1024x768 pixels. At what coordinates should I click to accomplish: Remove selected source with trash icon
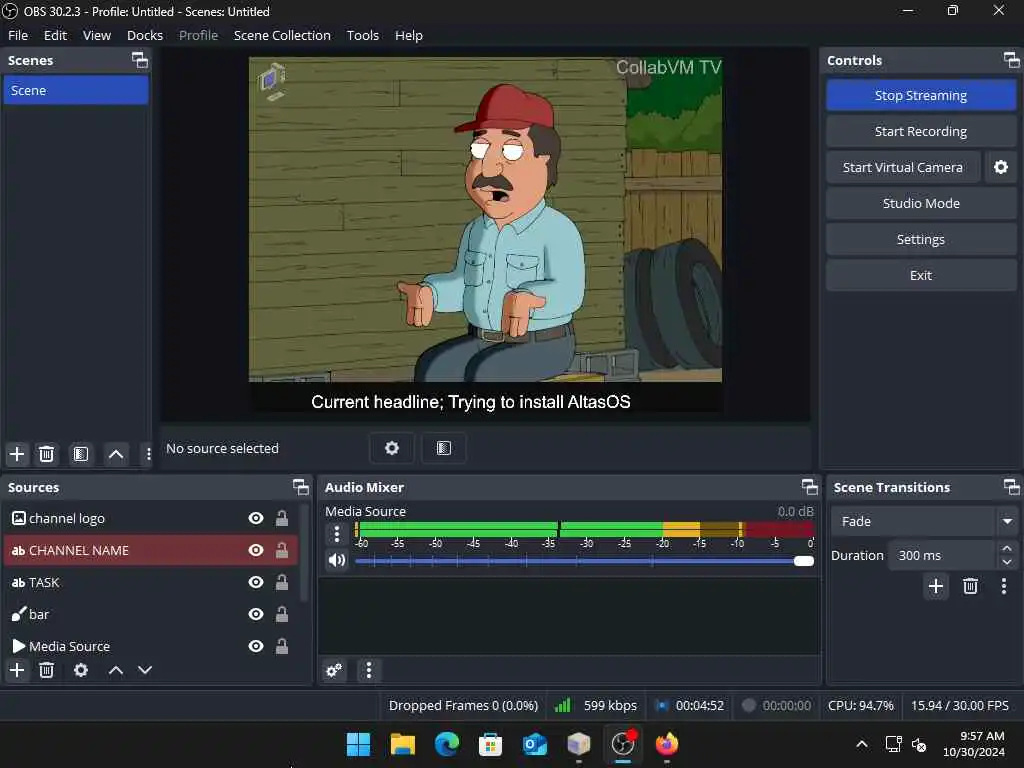(x=46, y=670)
